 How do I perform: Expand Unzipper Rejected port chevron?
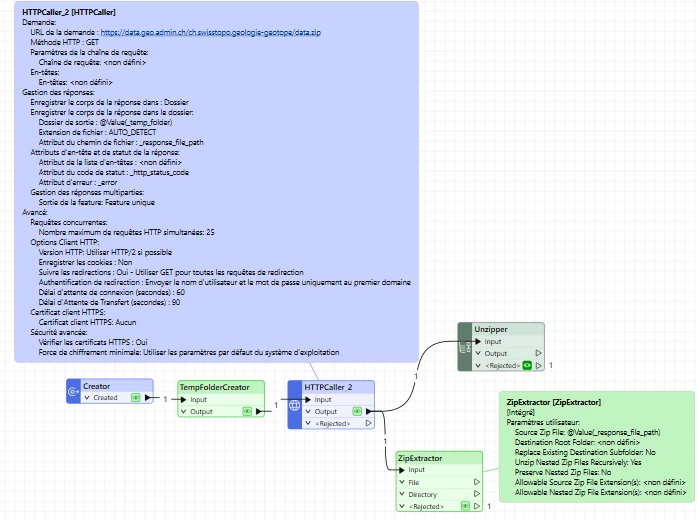[478, 365]
